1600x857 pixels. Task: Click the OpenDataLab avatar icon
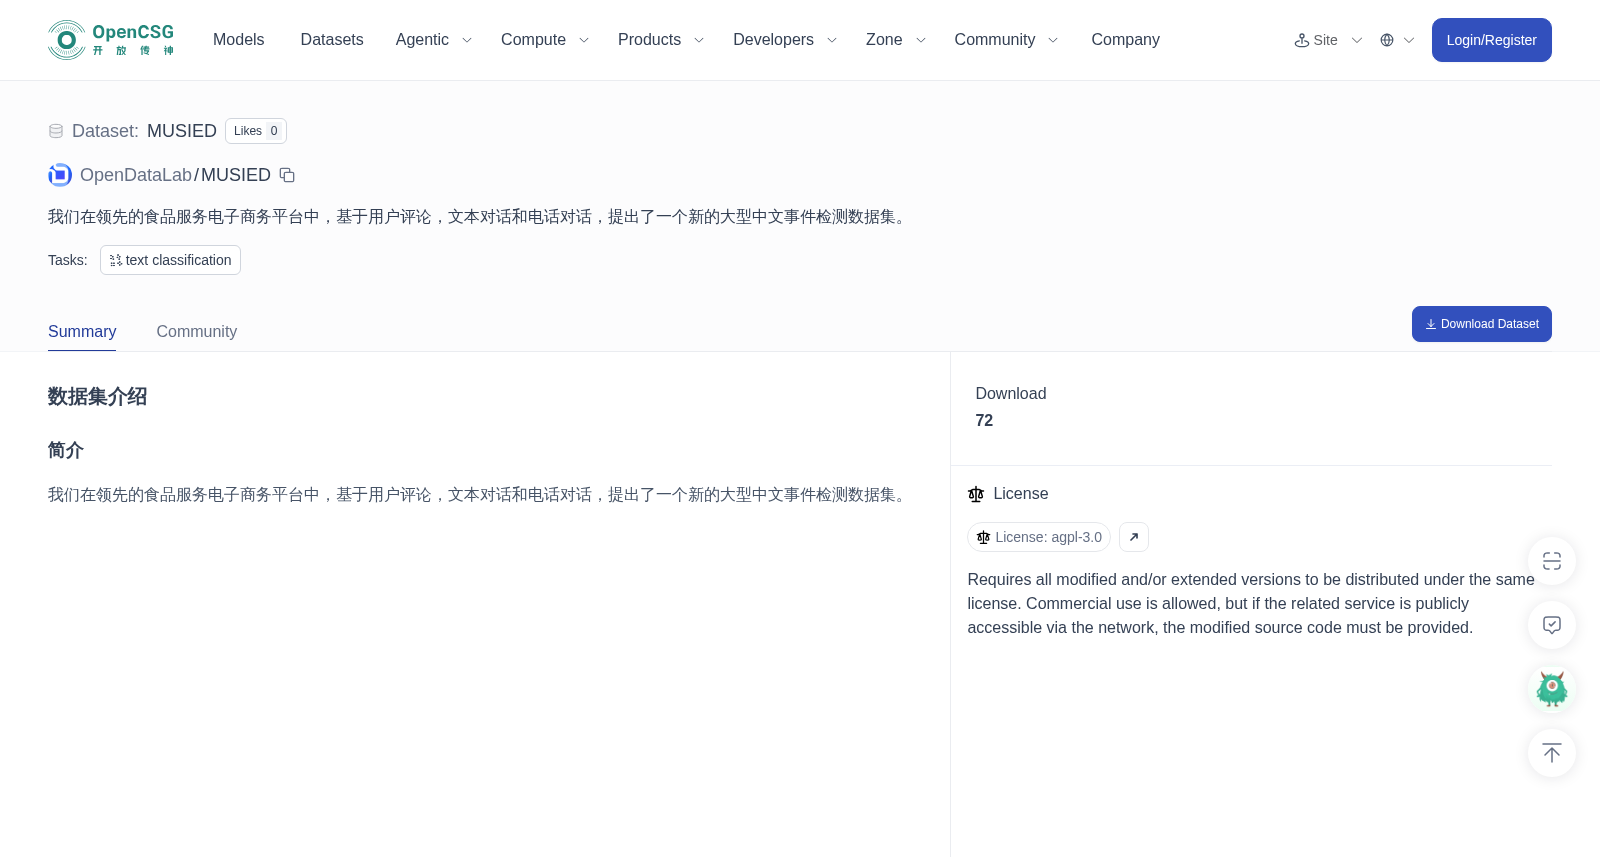click(x=60, y=175)
